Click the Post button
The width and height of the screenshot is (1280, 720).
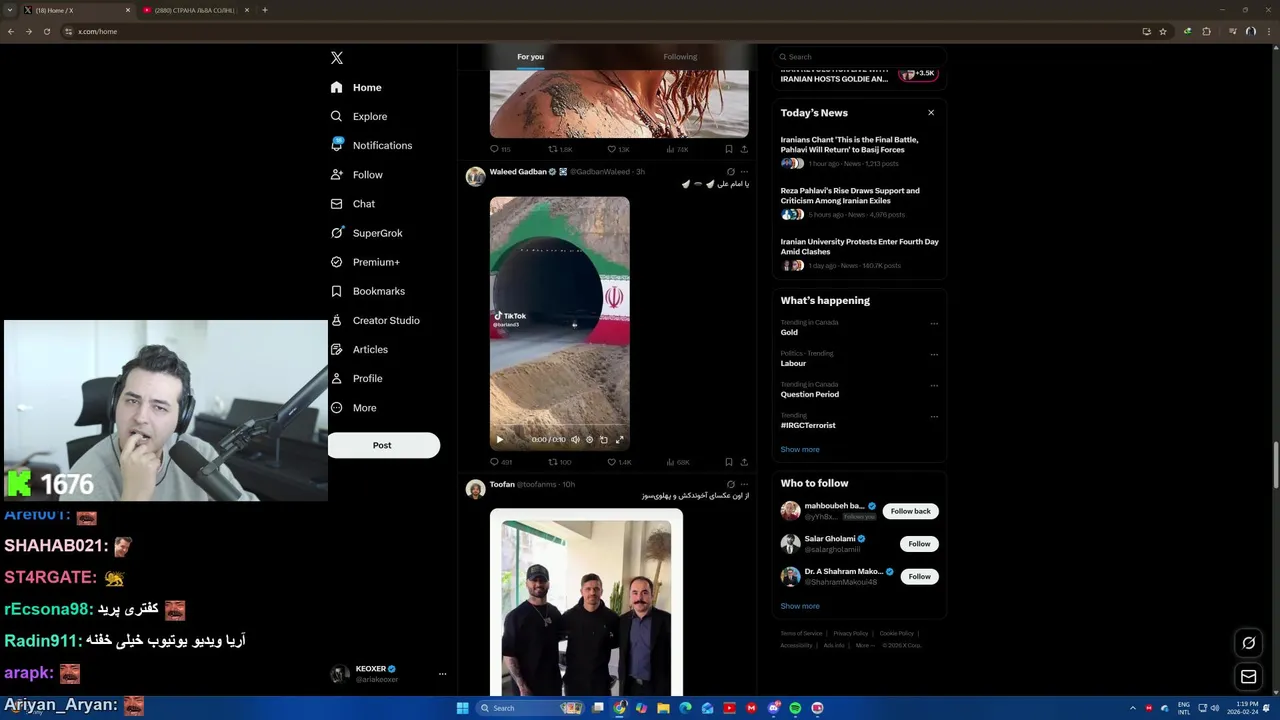click(384, 445)
